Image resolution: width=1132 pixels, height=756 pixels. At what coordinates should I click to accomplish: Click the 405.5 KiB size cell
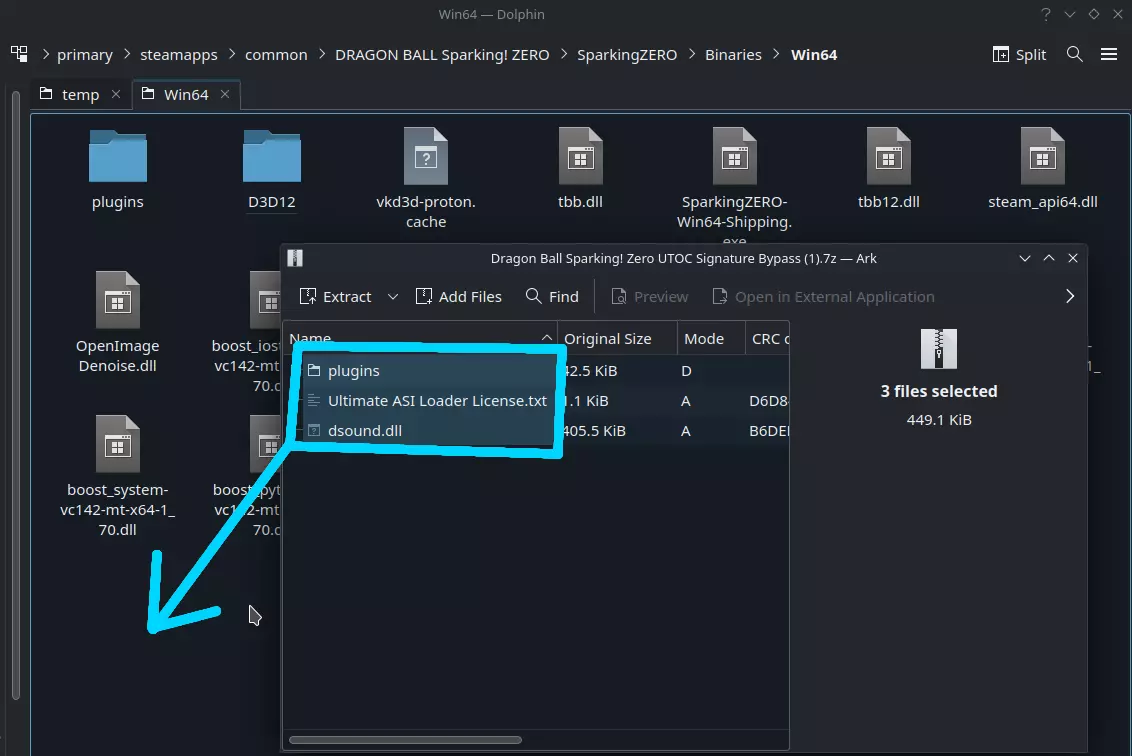[593, 431]
